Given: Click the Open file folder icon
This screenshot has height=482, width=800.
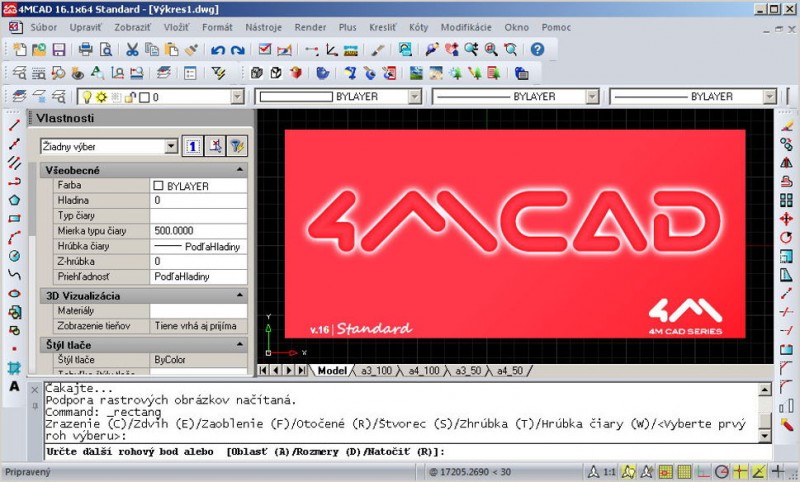Looking at the screenshot, I should pyautogui.click(x=39, y=49).
